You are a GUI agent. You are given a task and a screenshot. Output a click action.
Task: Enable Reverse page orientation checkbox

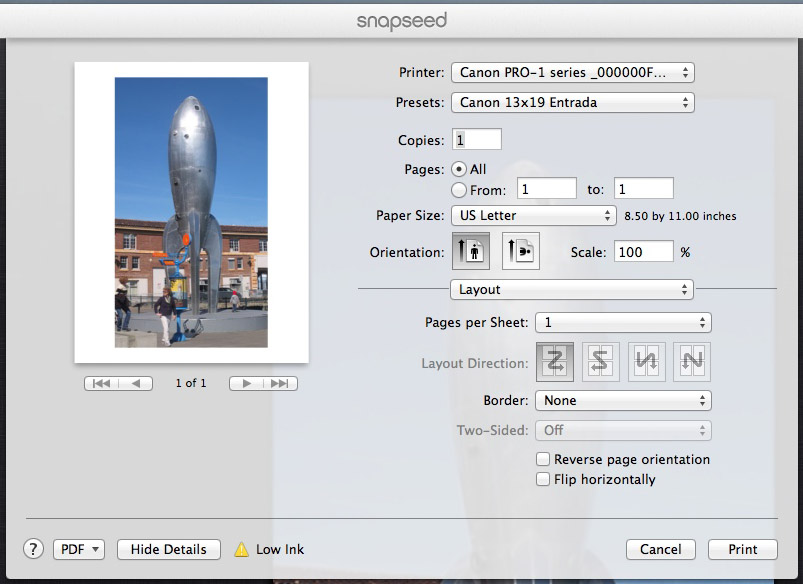(543, 459)
